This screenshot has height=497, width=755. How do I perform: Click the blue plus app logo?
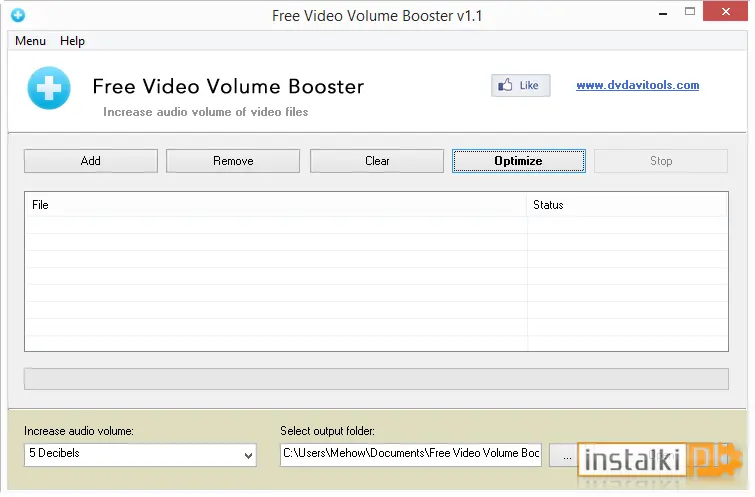point(49,88)
